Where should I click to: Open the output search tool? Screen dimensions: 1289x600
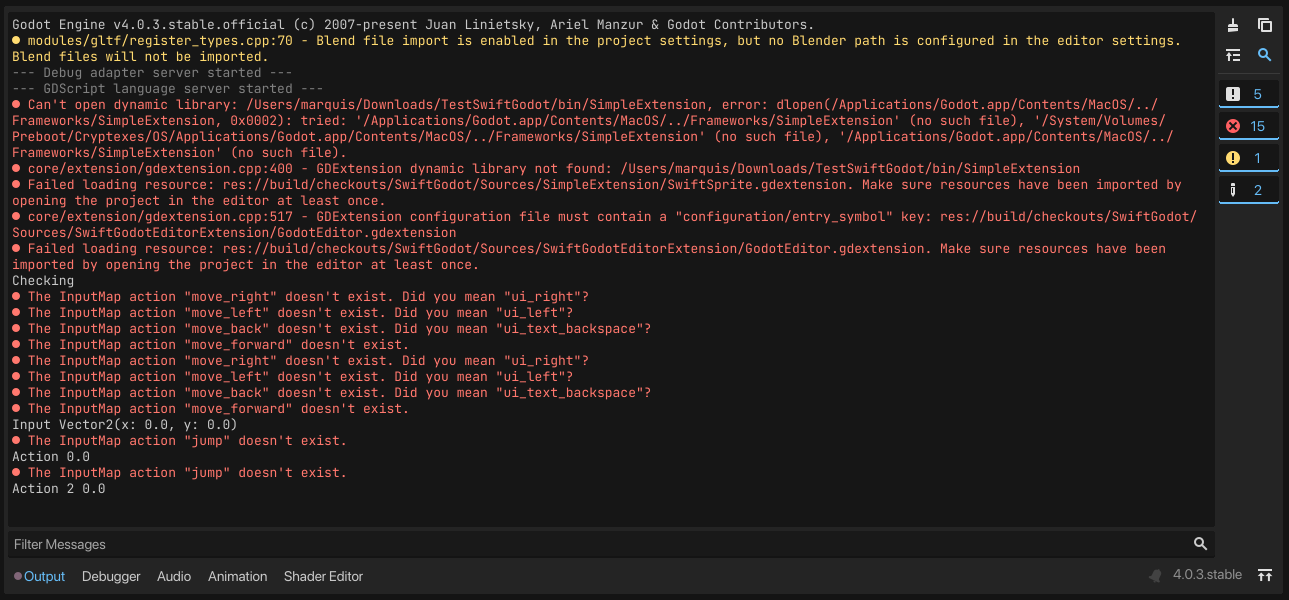(x=1263, y=55)
